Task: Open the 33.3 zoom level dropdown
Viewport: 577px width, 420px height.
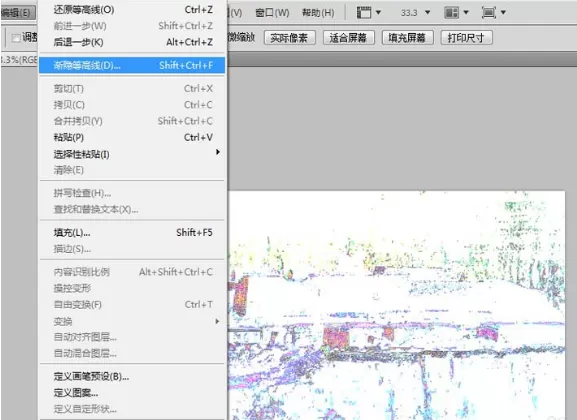Action: (x=428, y=13)
